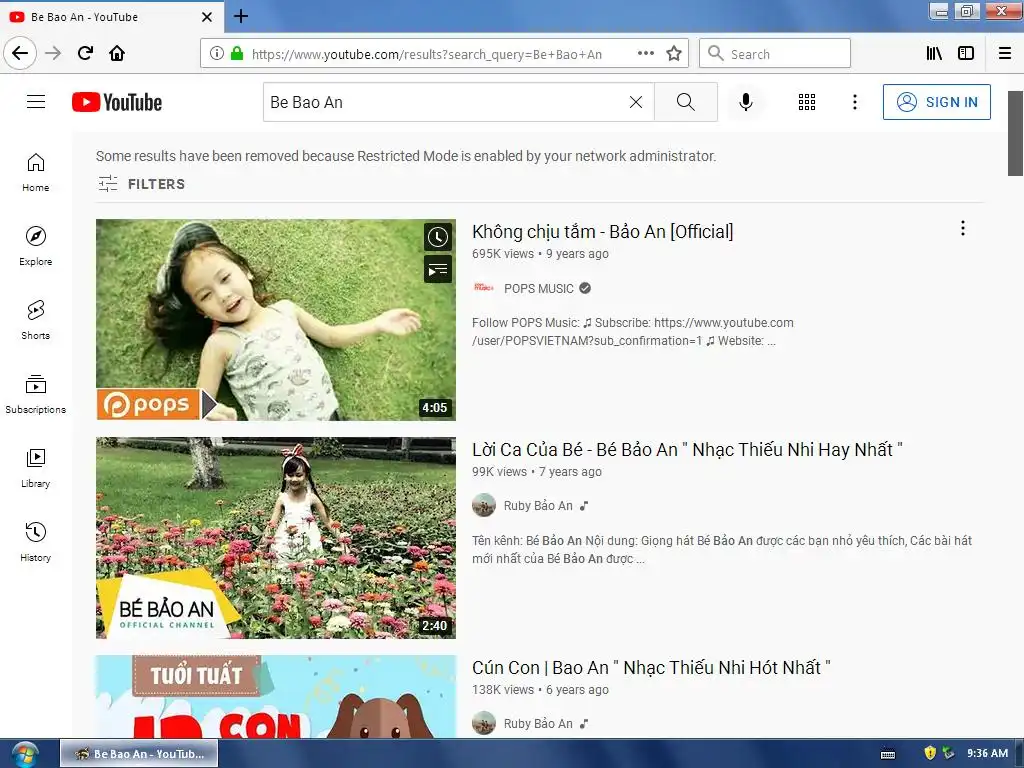The height and width of the screenshot is (768, 1024).
Task: Click the page vertical scrollbar thumb
Action: (1015, 133)
